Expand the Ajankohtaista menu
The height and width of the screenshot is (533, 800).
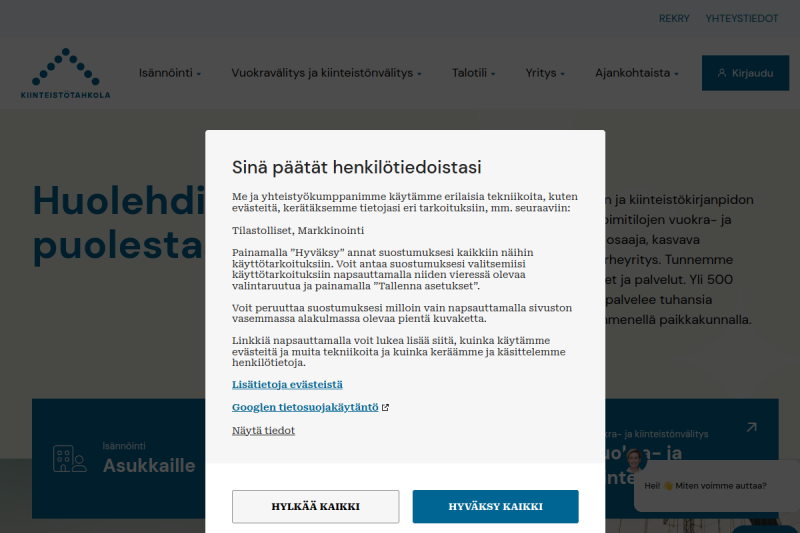(637, 73)
